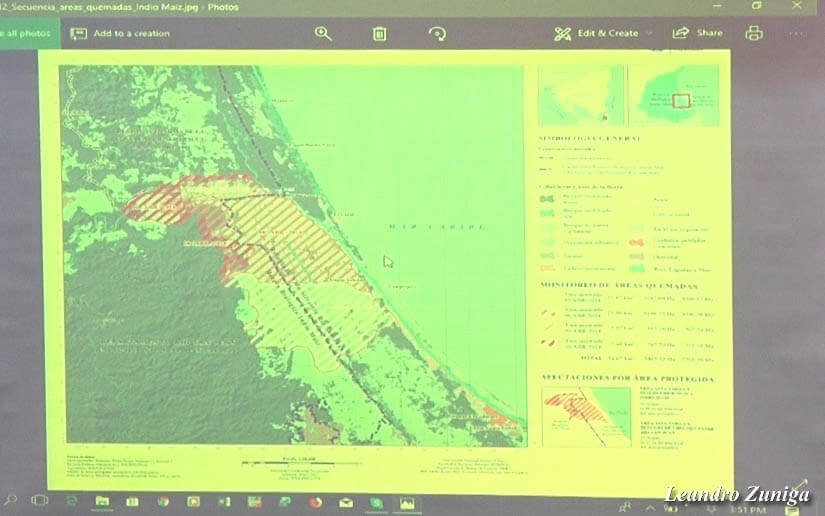The width and height of the screenshot is (825, 516).
Task: Open Task View from the taskbar
Action: [x=40, y=500]
